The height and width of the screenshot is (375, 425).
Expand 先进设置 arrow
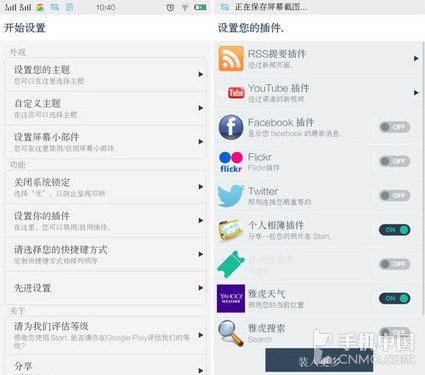[201, 288]
